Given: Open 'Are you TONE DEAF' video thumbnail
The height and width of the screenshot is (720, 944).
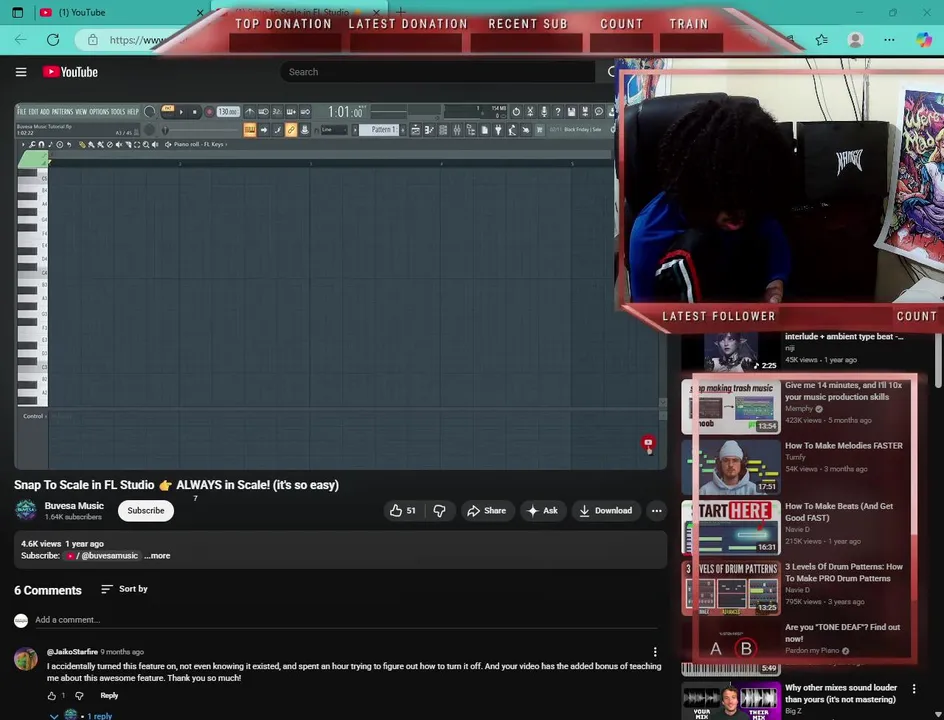Looking at the screenshot, I should (x=731, y=649).
